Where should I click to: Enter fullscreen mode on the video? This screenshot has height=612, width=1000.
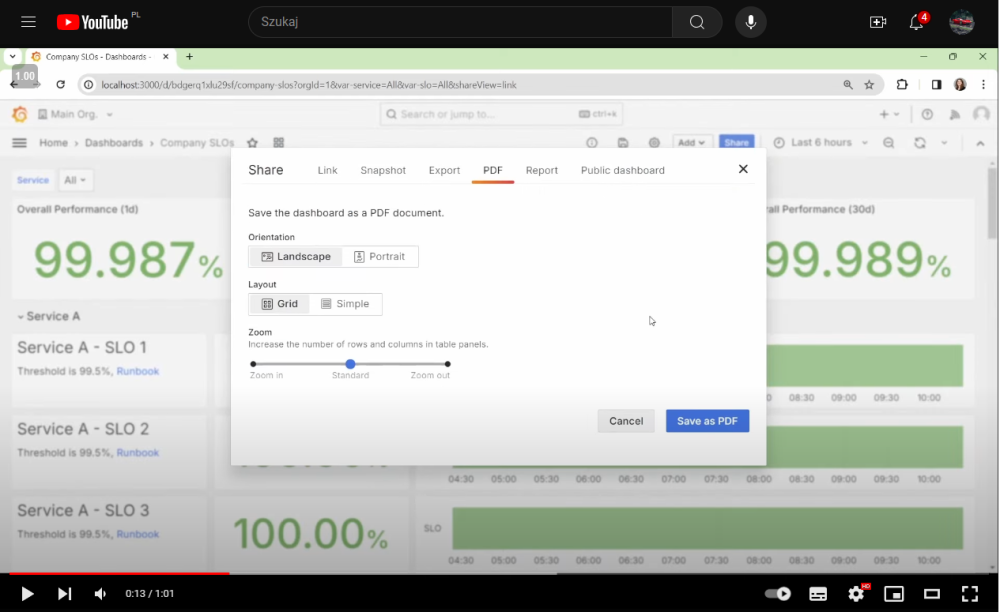969,593
